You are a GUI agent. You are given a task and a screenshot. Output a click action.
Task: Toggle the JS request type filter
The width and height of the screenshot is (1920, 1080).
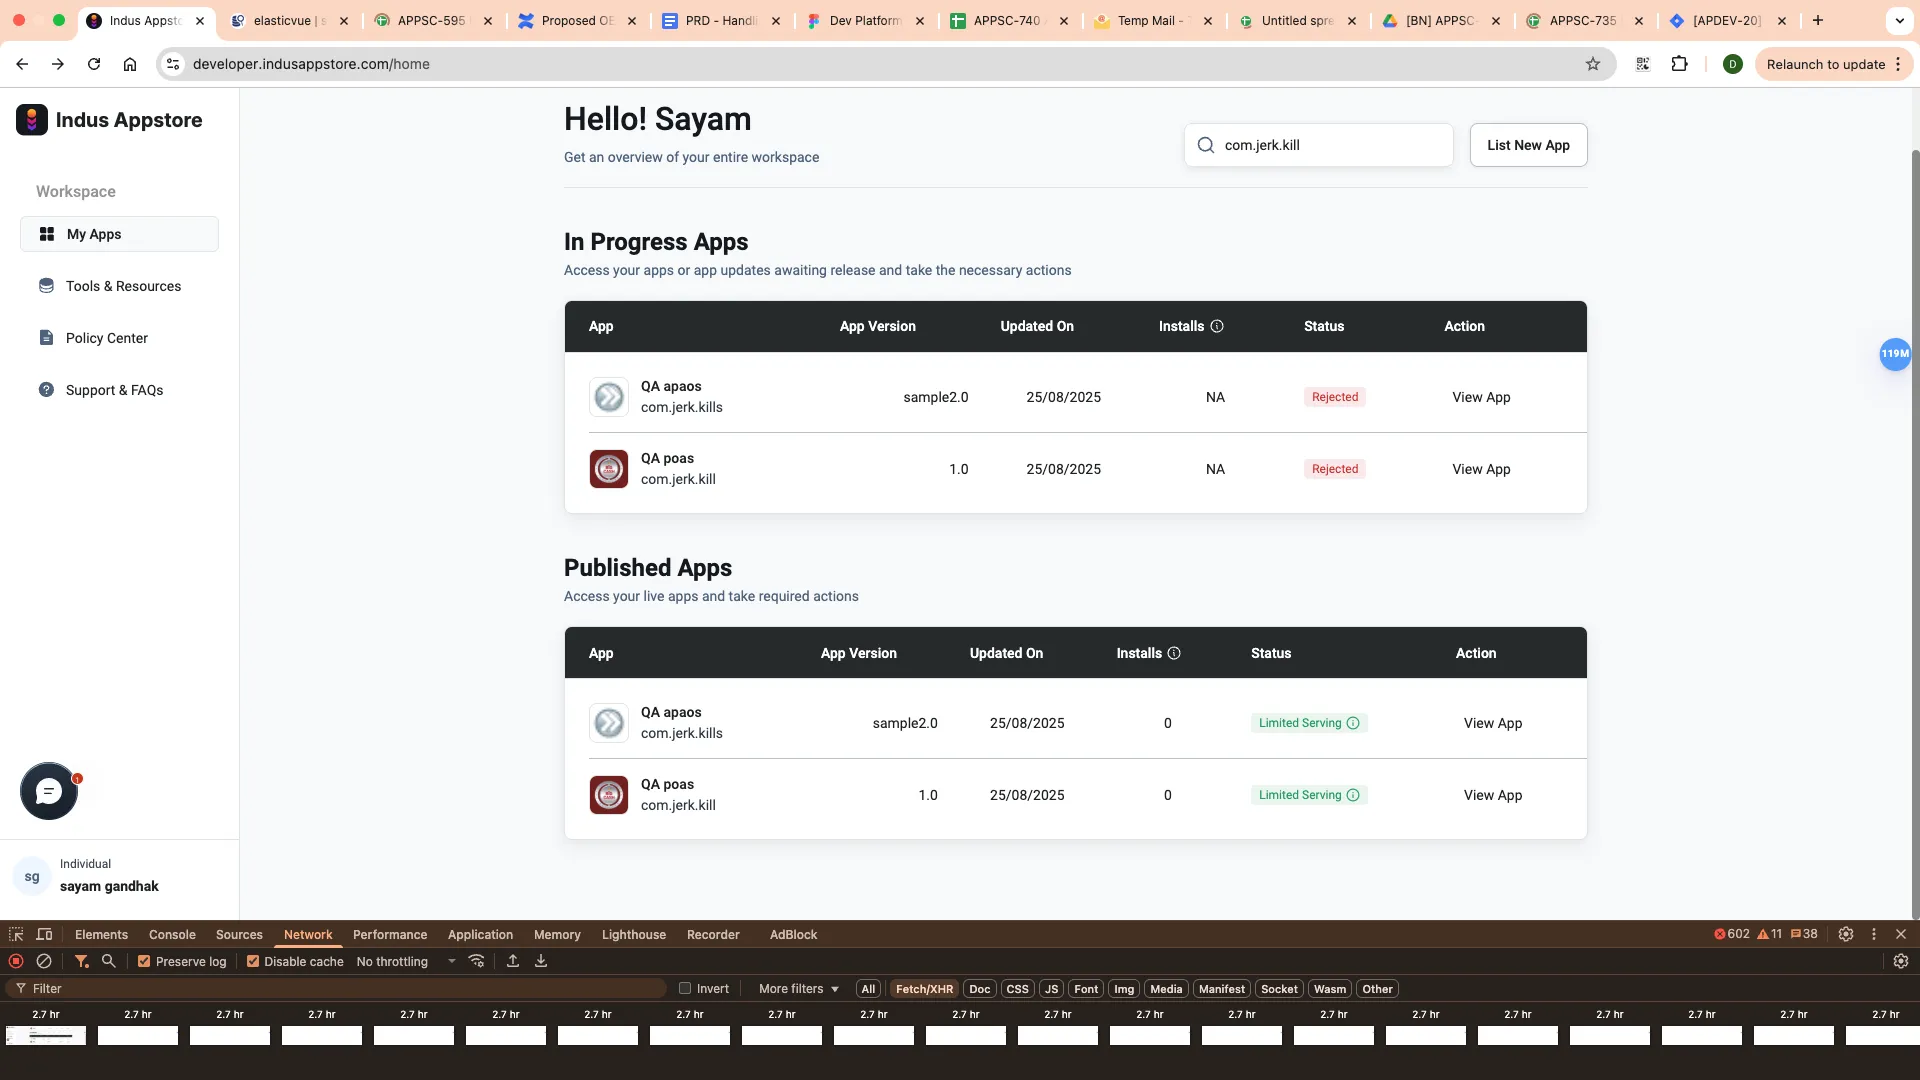[1051, 989]
